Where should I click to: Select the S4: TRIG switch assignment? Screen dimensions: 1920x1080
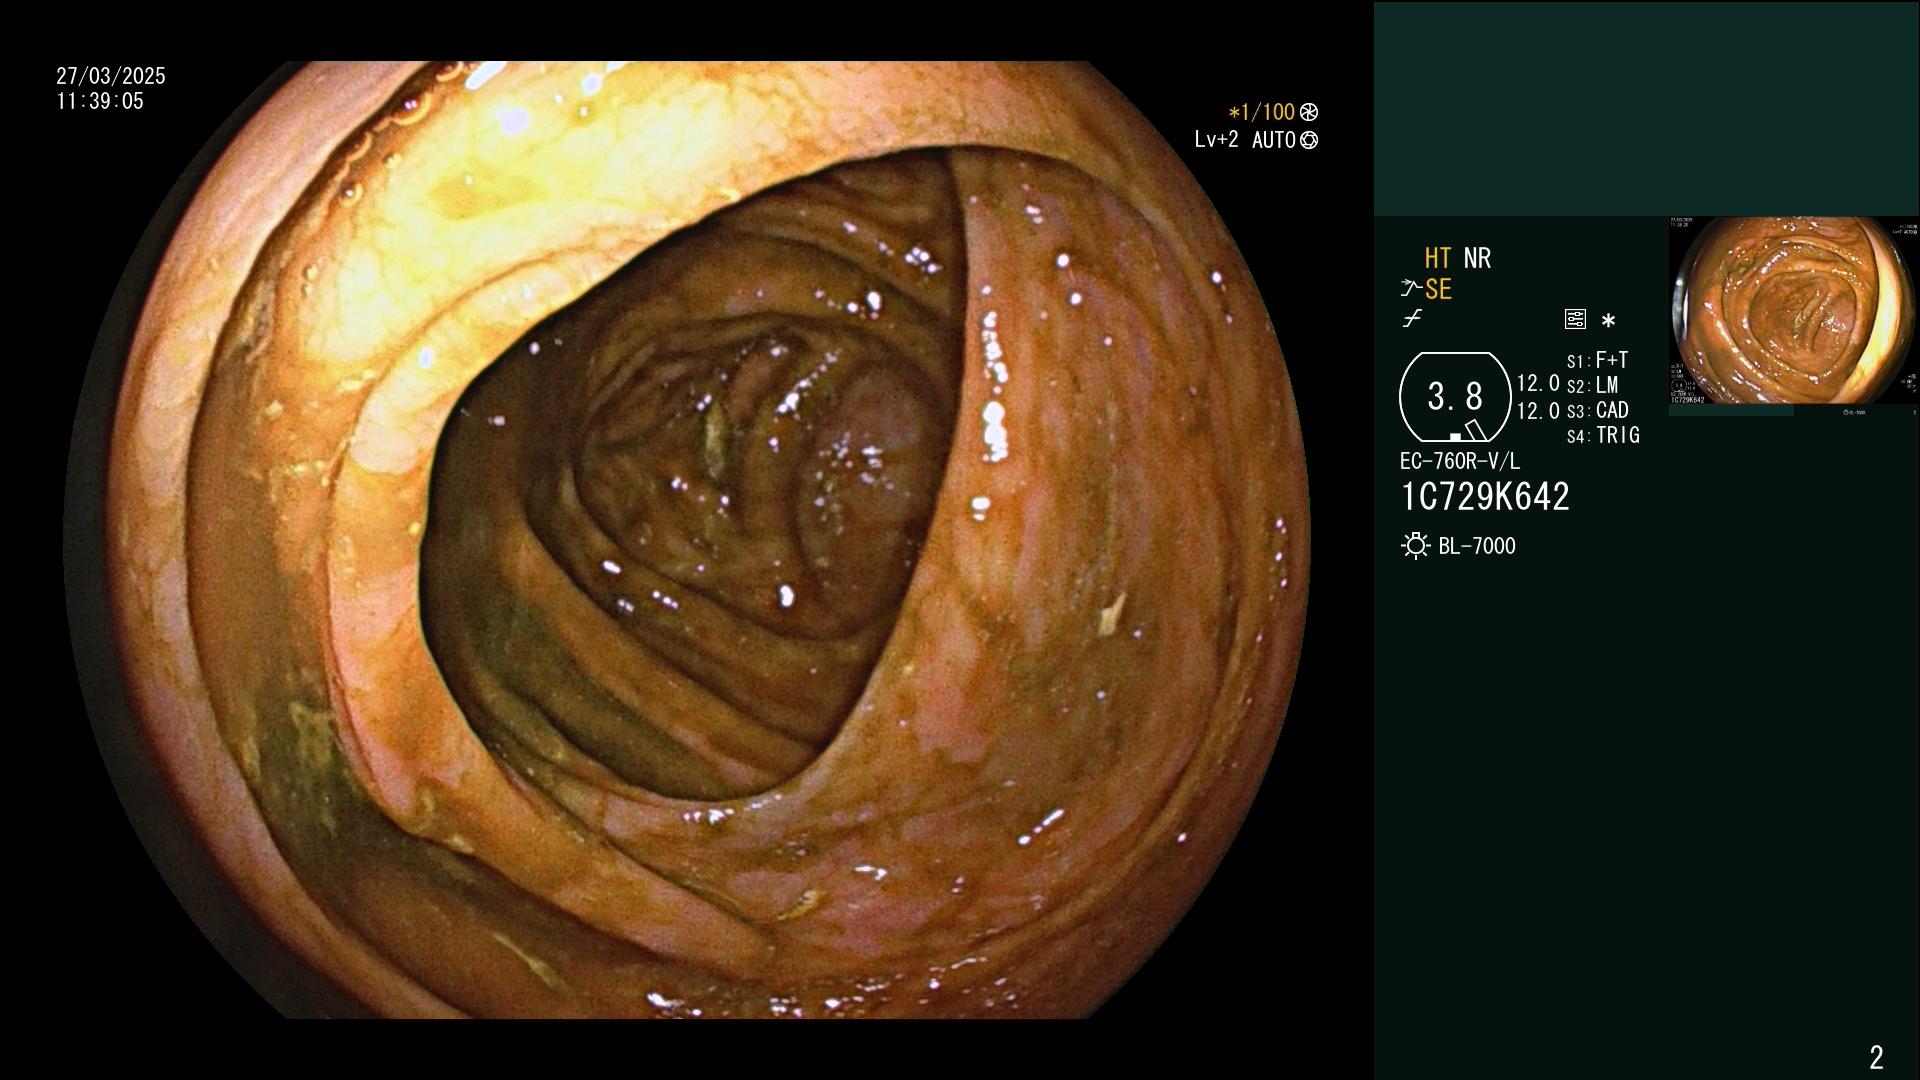pyautogui.click(x=1603, y=435)
